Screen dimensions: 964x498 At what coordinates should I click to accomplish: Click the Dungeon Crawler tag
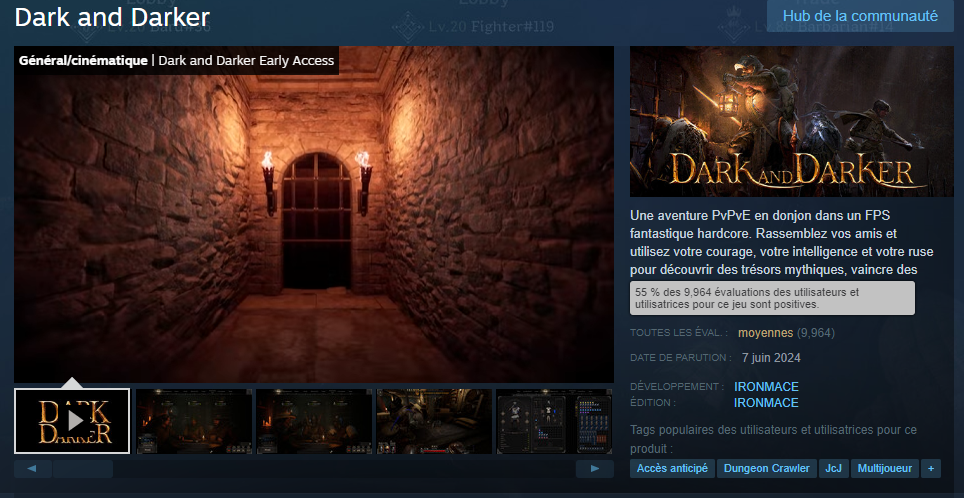pos(767,468)
